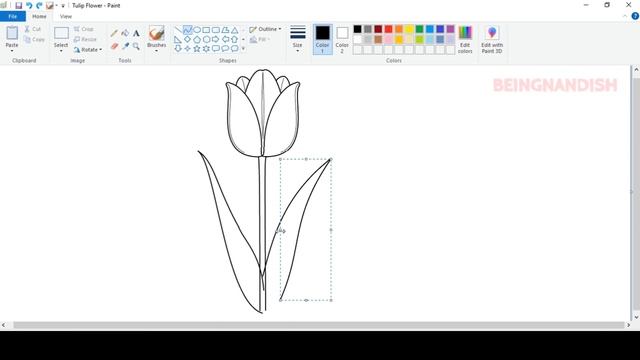This screenshot has height=360, width=640.
Task: Select the Color picker eyedropper tool
Action: (125, 46)
